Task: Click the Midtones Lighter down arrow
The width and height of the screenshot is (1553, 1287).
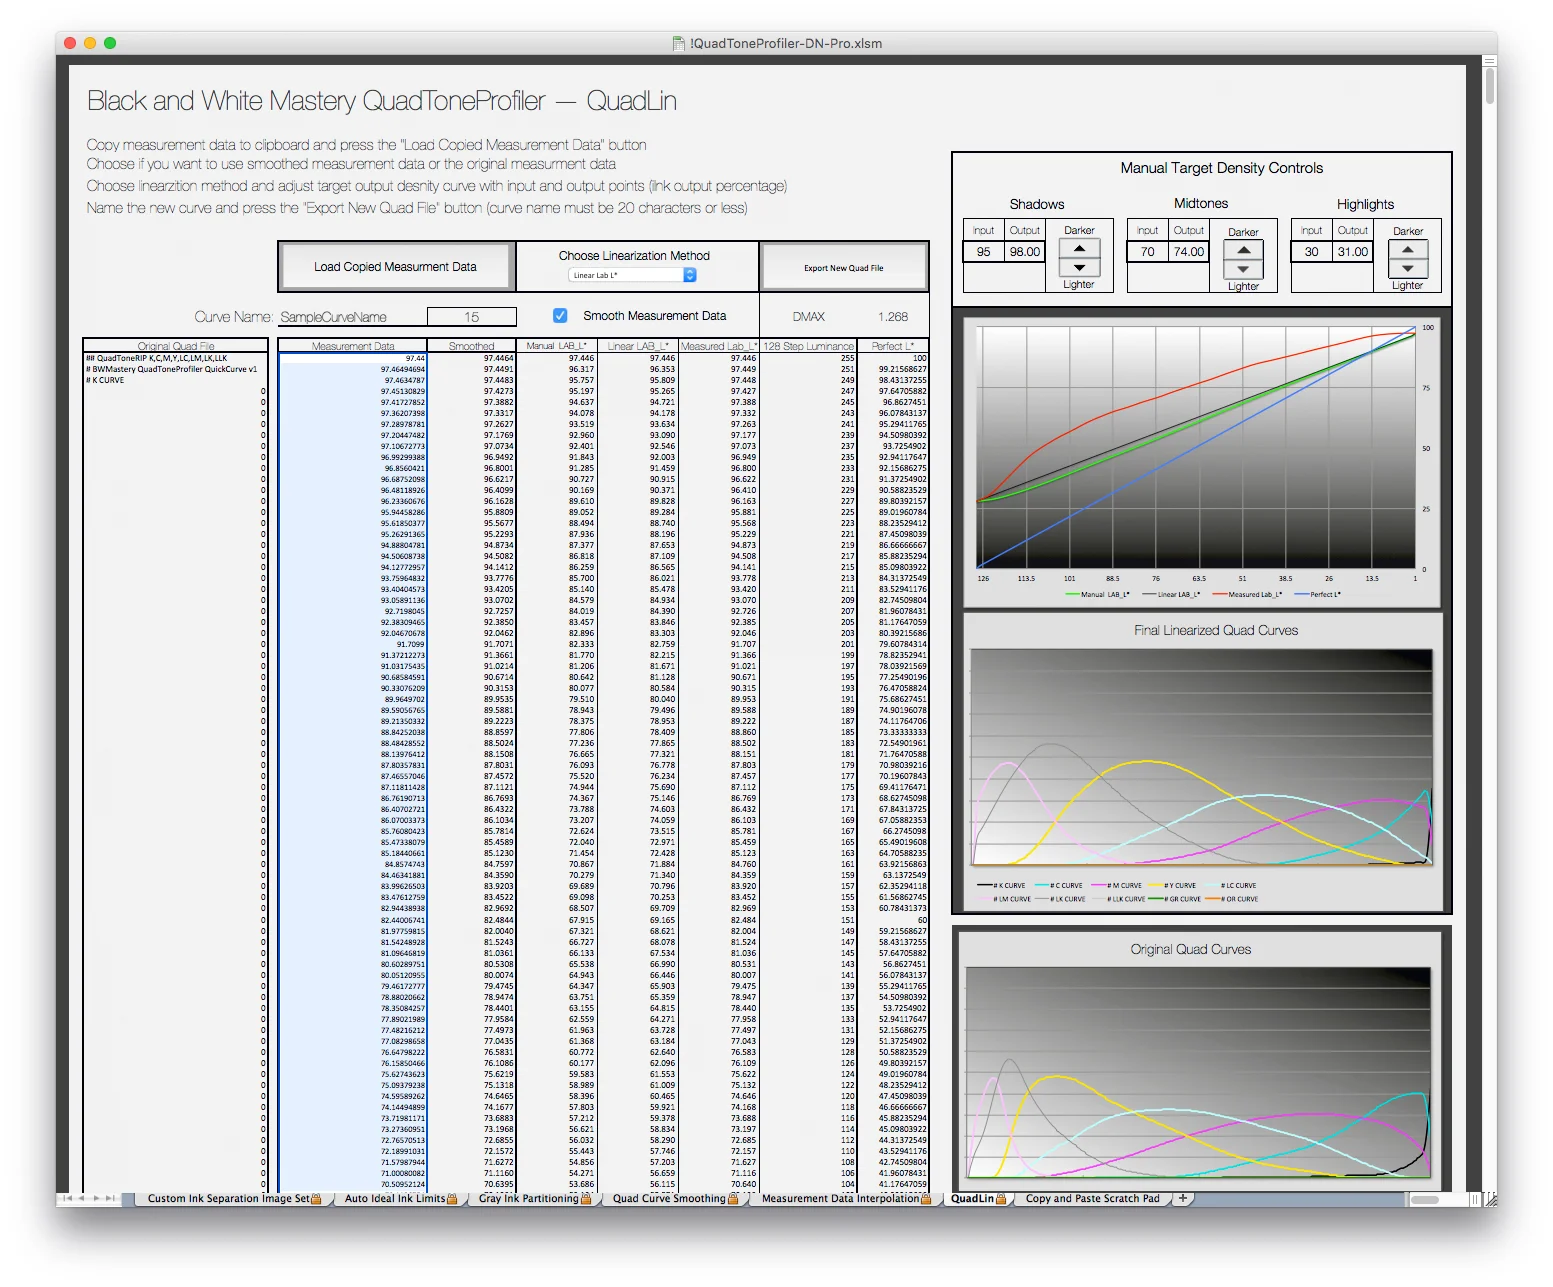Action: (1243, 270)
